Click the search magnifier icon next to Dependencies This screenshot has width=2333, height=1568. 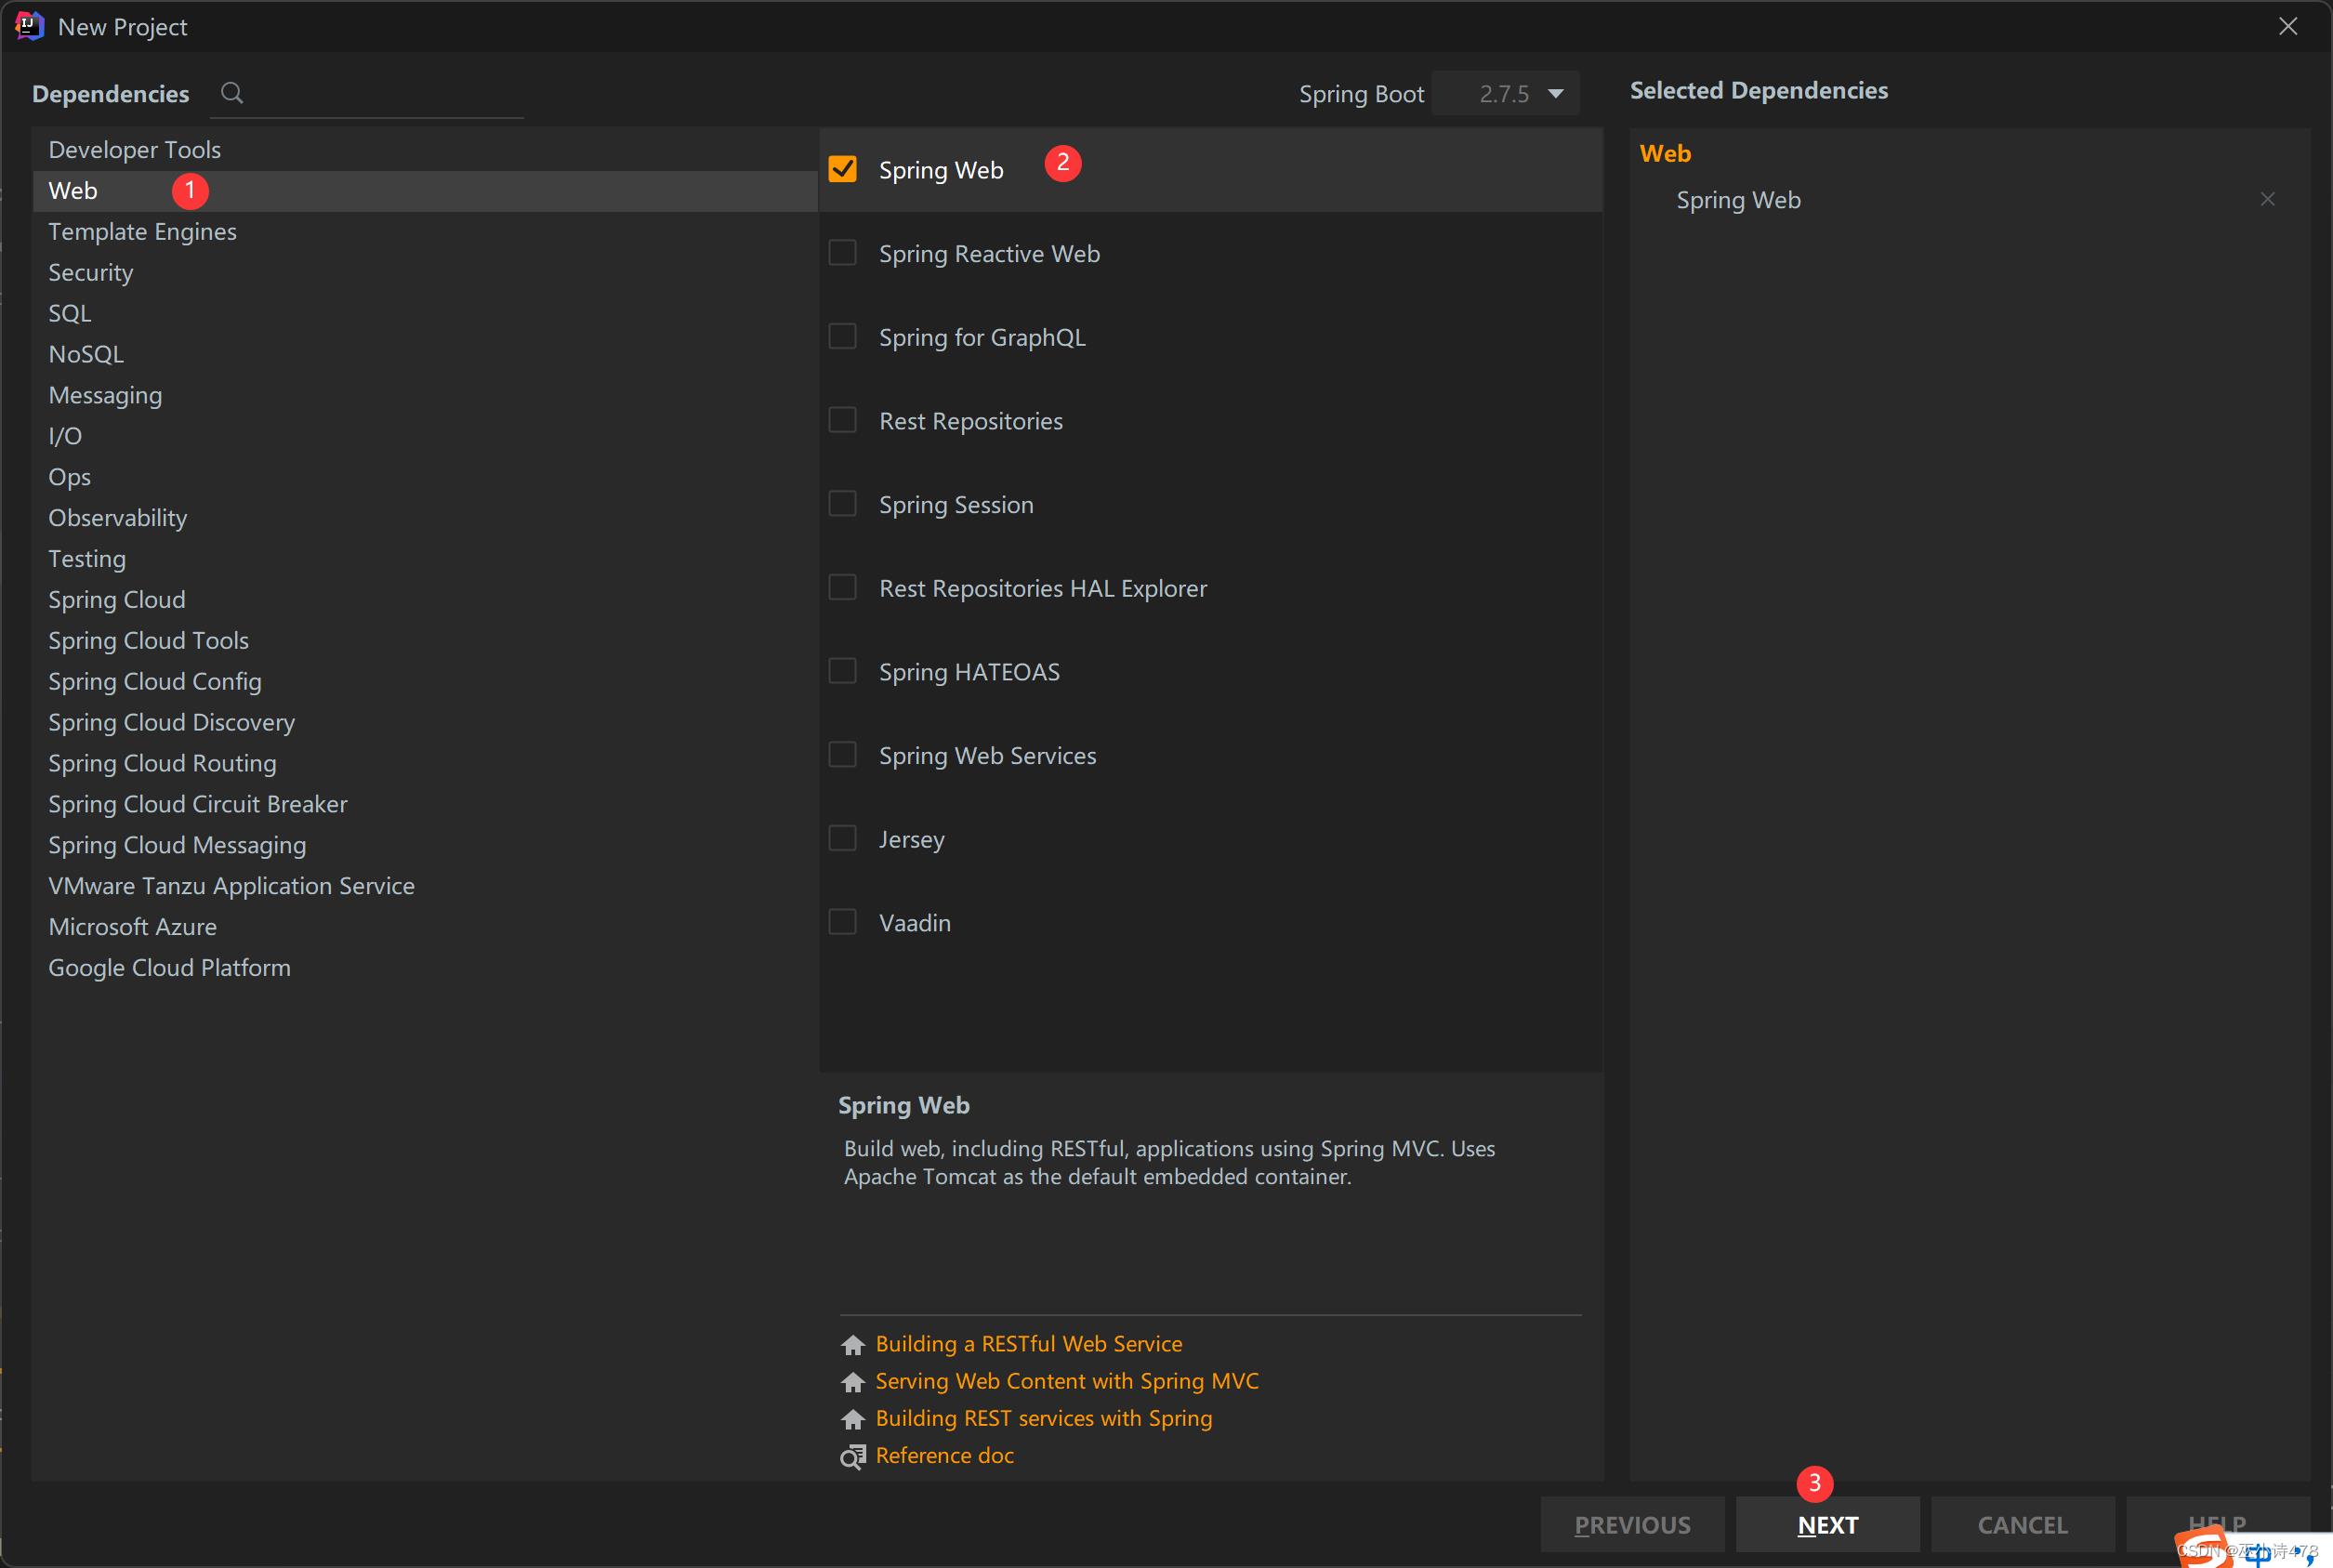(x=232, y=93)
